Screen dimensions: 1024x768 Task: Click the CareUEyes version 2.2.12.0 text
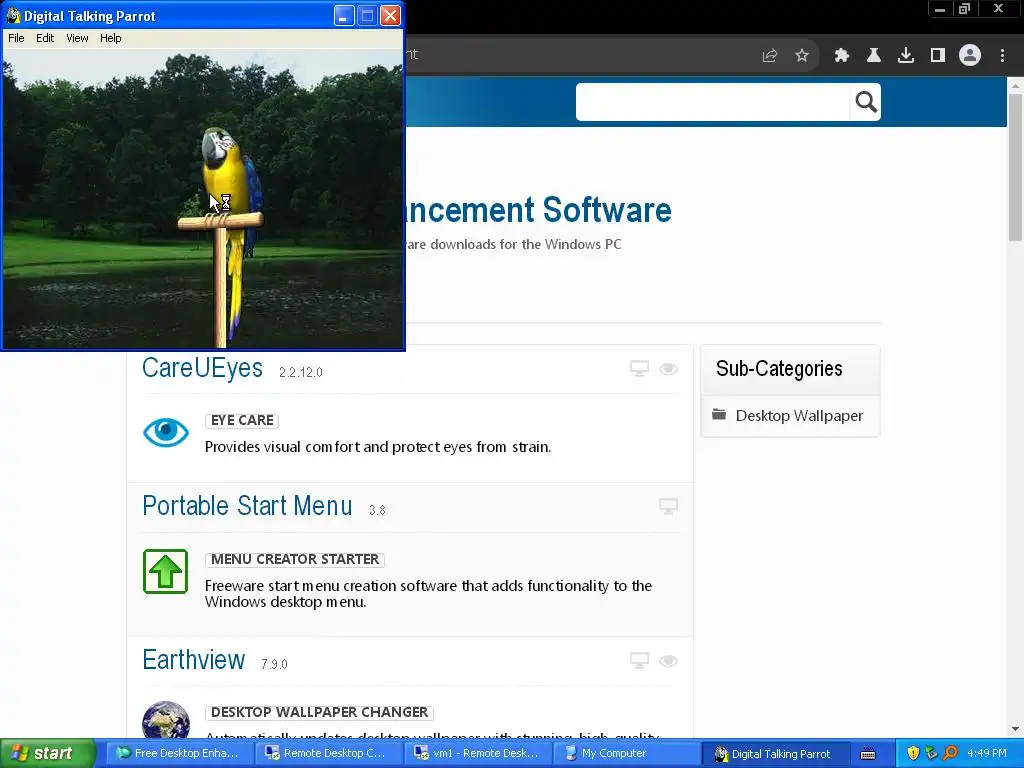tap(300, 372)
